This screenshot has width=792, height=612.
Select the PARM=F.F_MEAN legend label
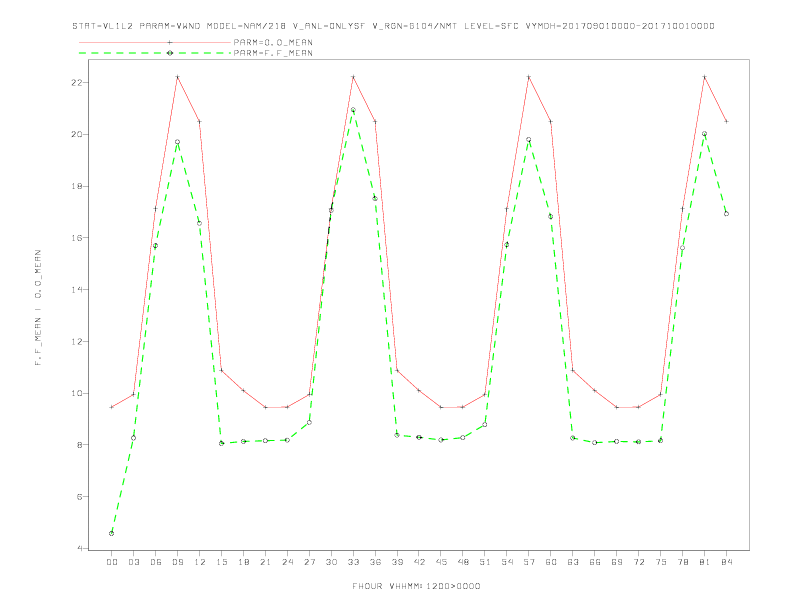pyautogui.click(x=273, y=53)
